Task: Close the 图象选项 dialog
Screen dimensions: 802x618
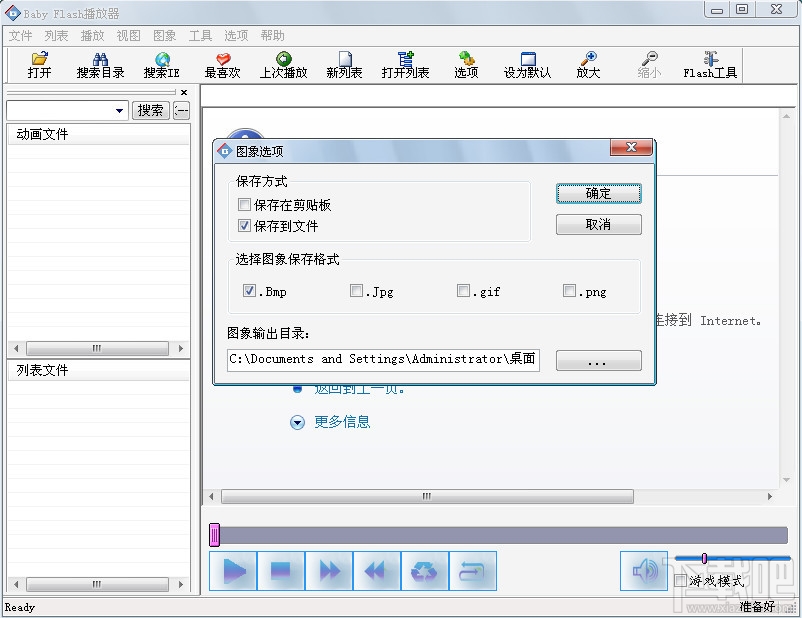Action: point(631,147)
